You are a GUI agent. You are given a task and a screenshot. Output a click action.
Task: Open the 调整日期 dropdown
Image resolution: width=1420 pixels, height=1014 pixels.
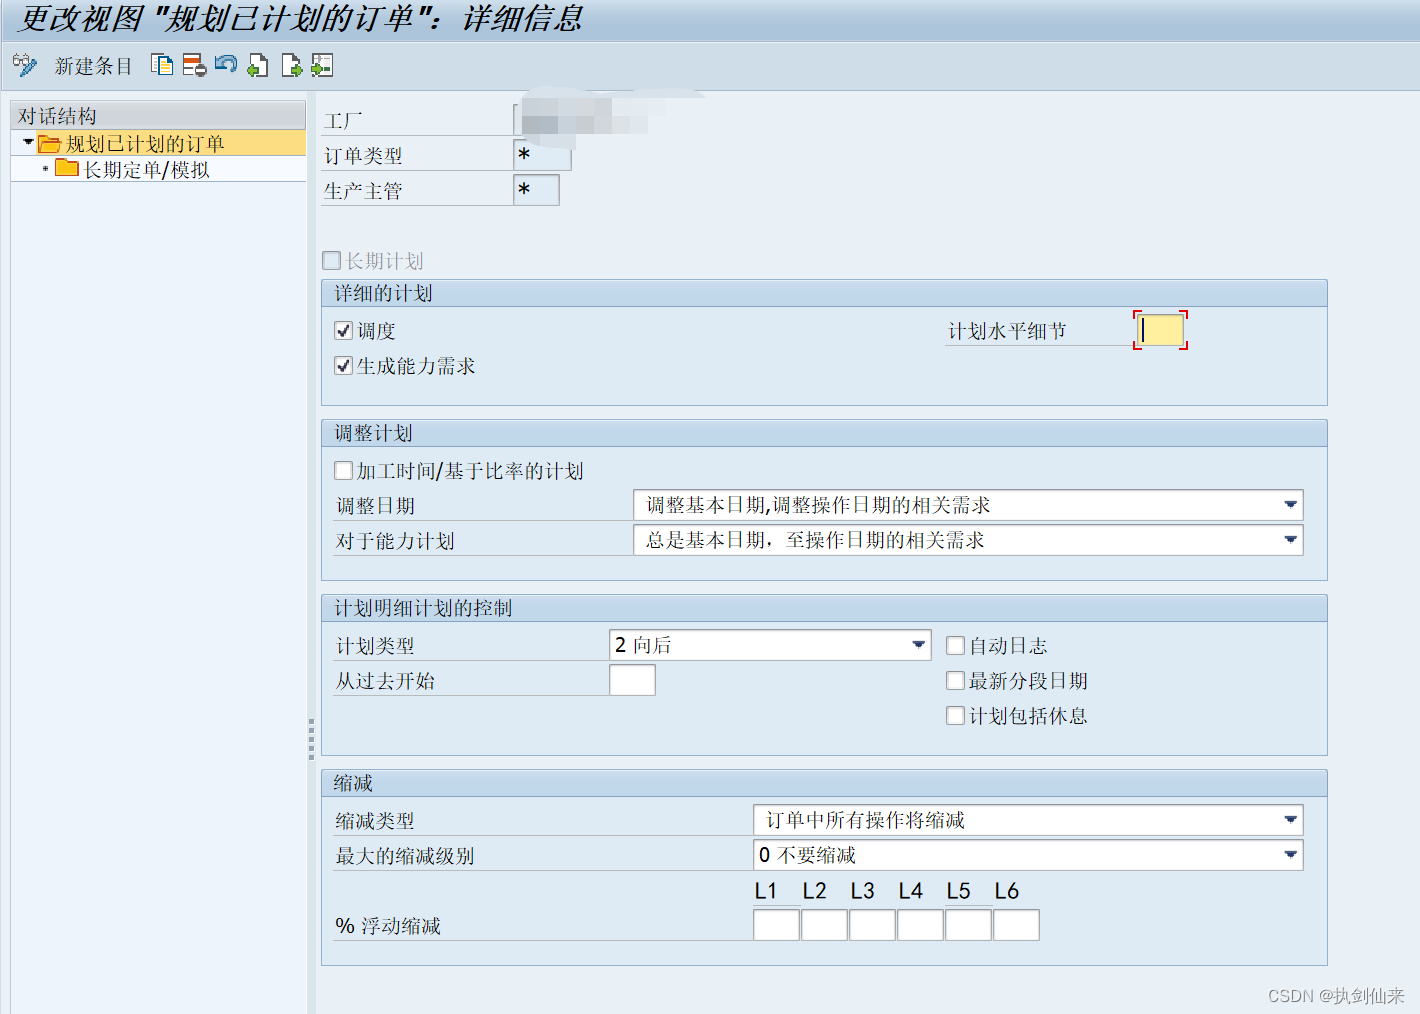pos(1290,505)
